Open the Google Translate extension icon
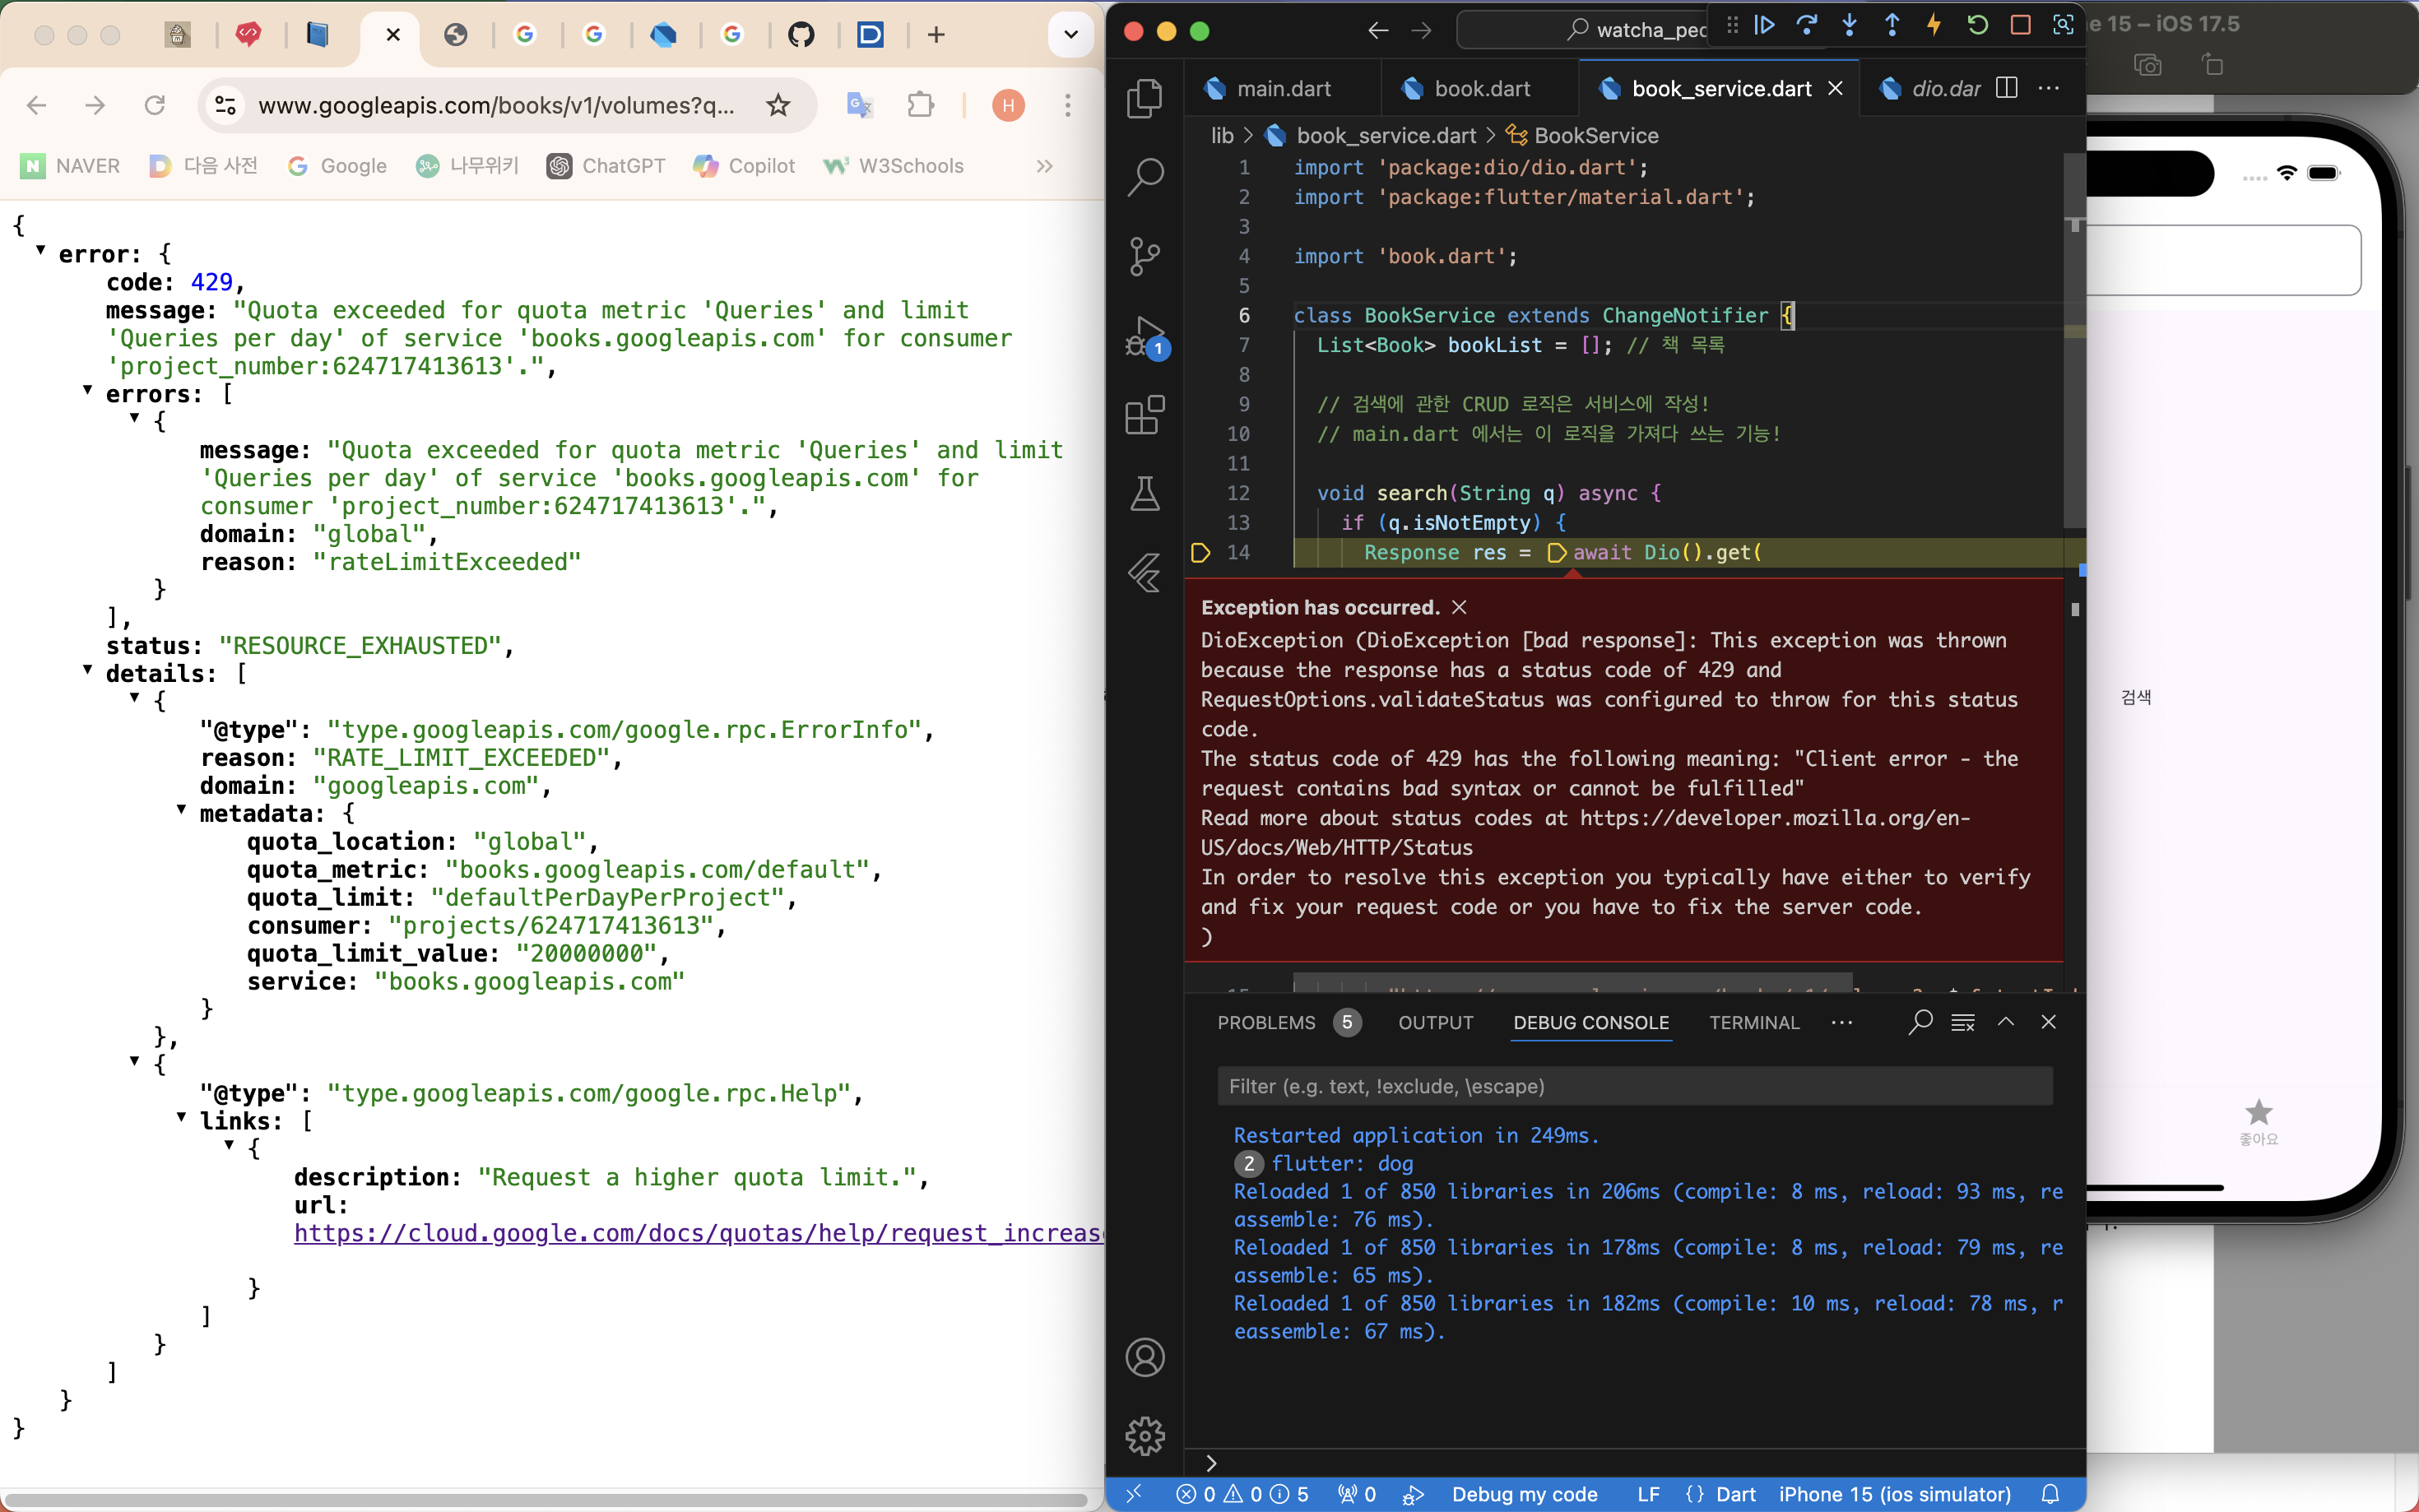Image resolution: width=2419 pixels, height=1512 pixels. point(859,105)
